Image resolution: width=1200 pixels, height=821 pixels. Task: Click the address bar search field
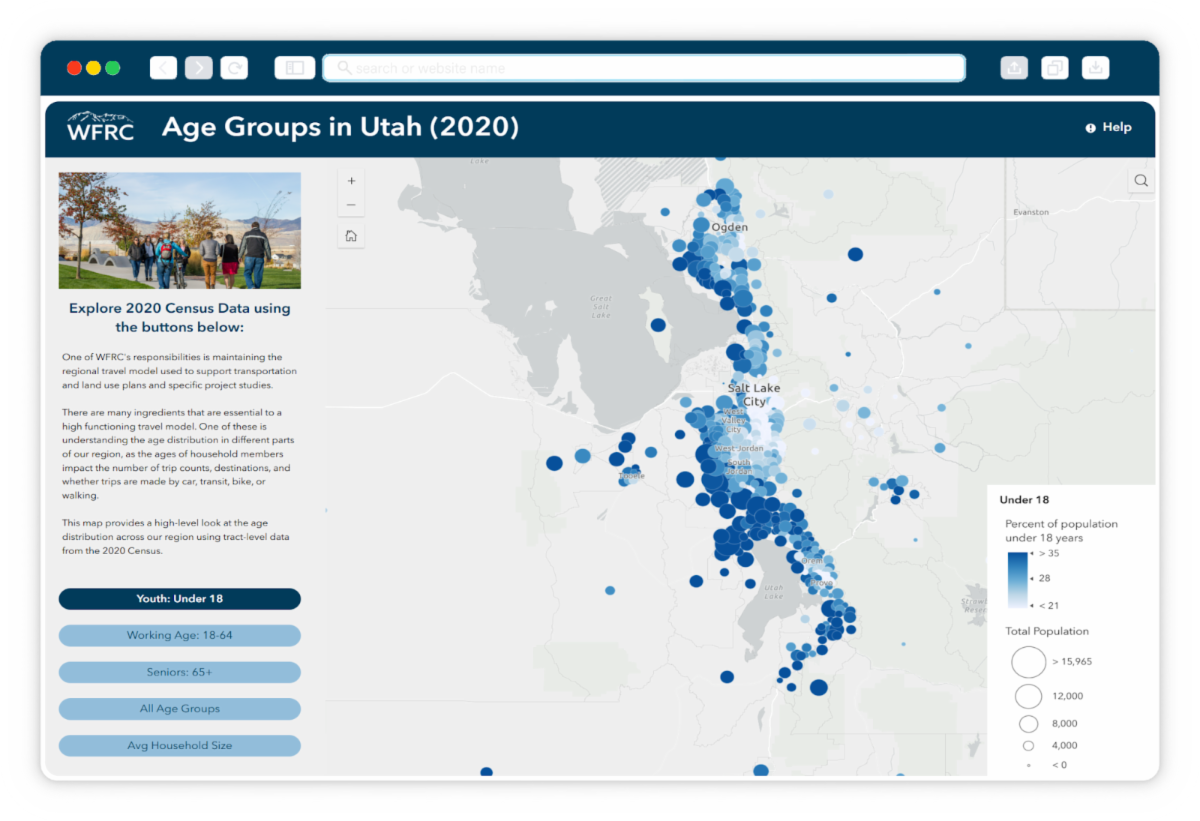click(644, 68)
